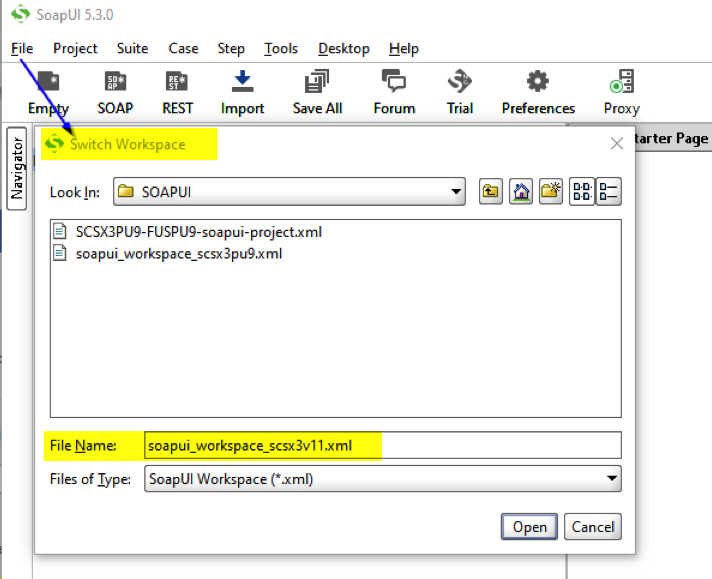Open the Help menu
Screen dimensions: 712x579
404,48
